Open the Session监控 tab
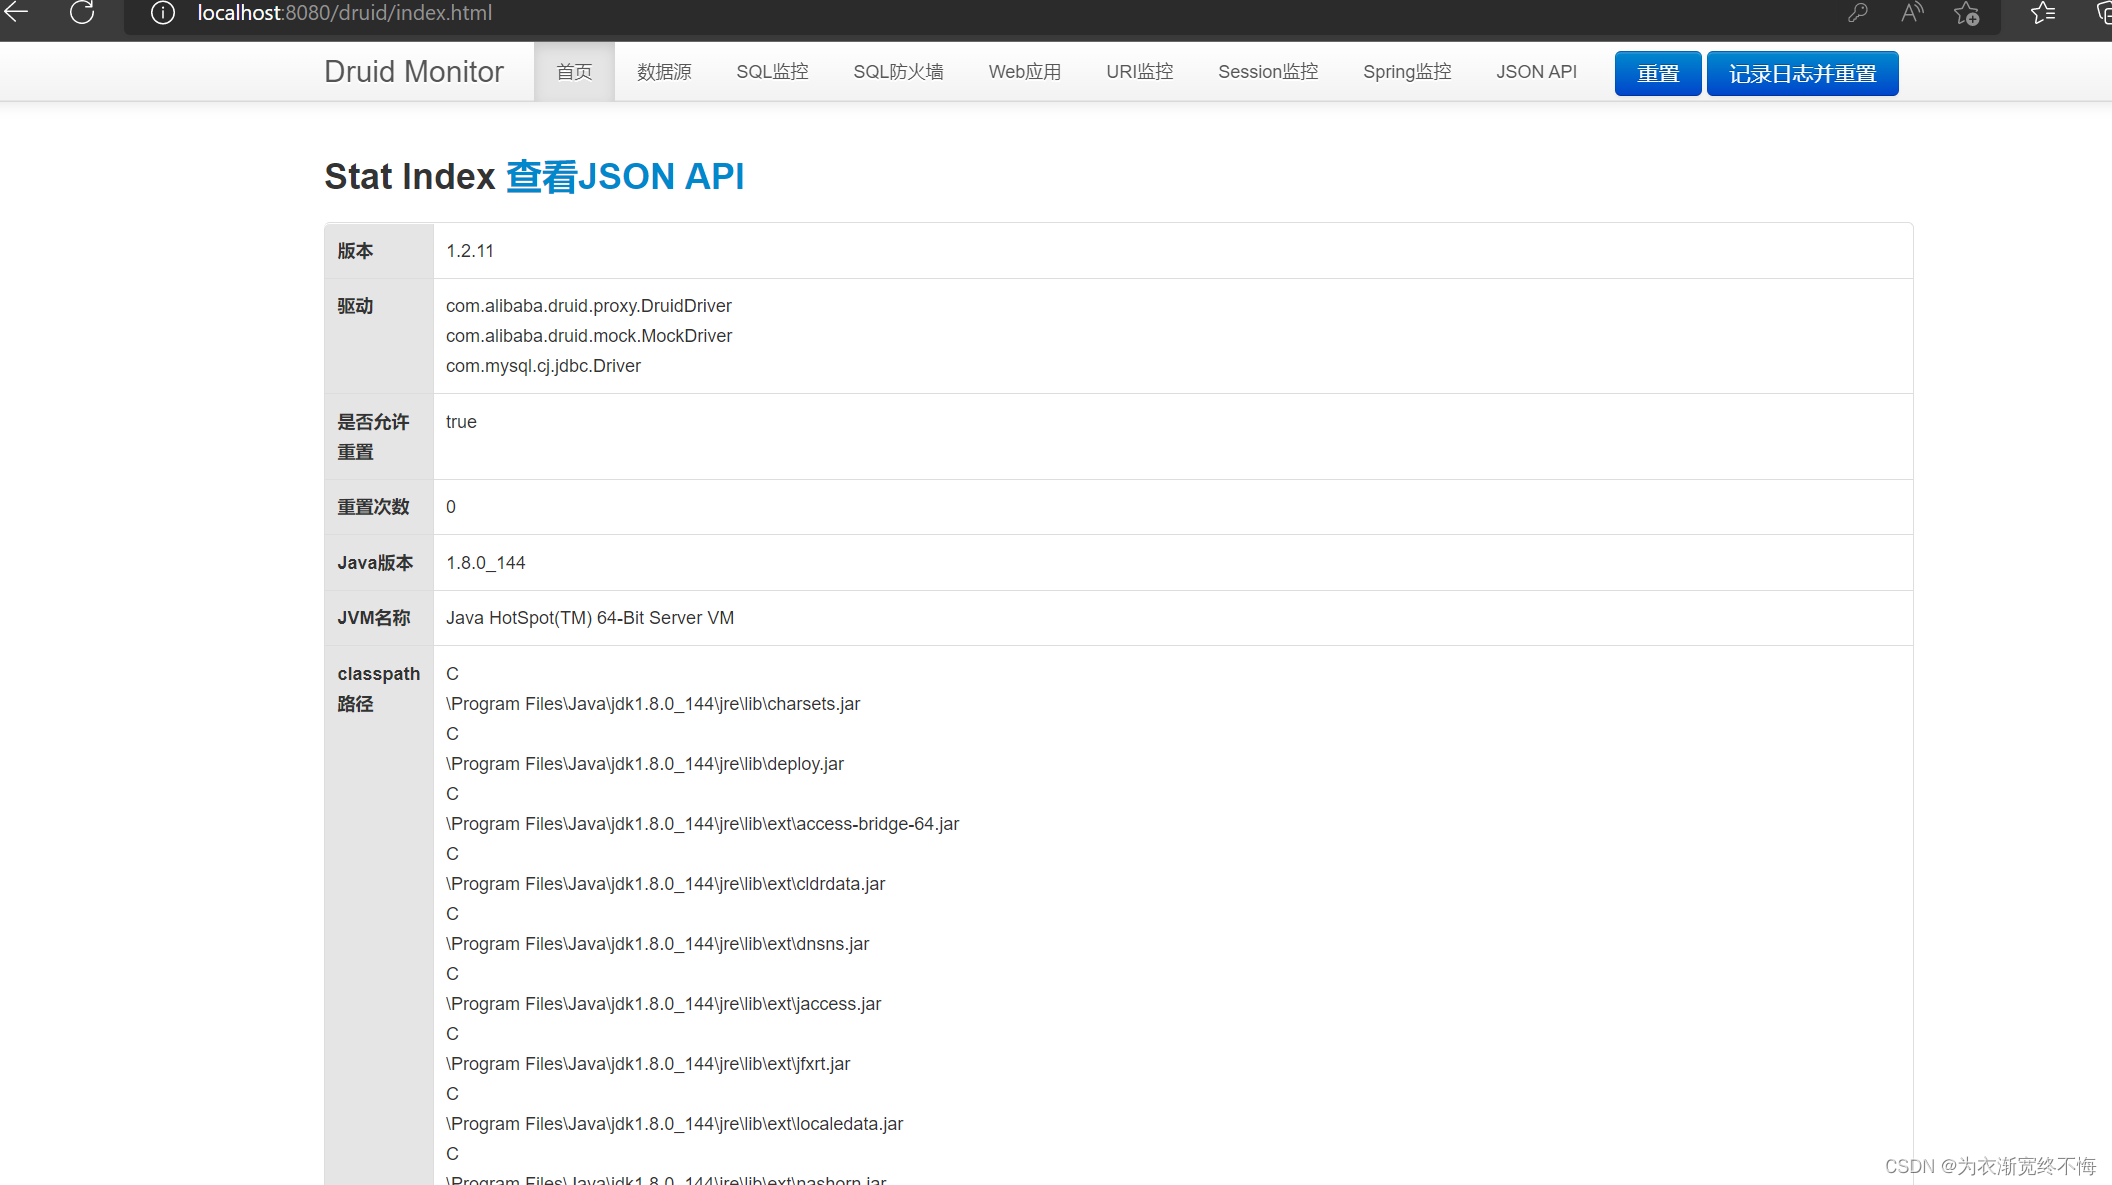This screenshot has height=1185, width=2112. tap(1268, 72)
